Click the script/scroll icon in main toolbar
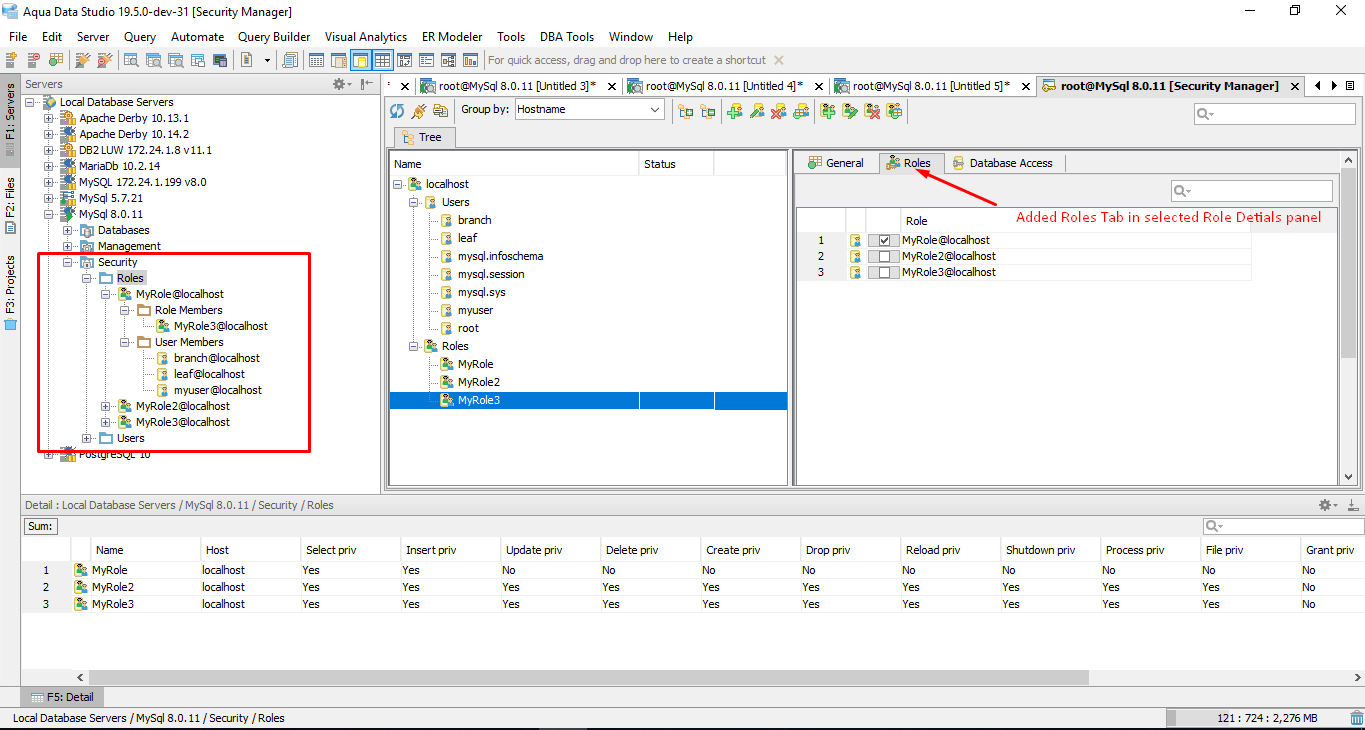 (290, 60)
